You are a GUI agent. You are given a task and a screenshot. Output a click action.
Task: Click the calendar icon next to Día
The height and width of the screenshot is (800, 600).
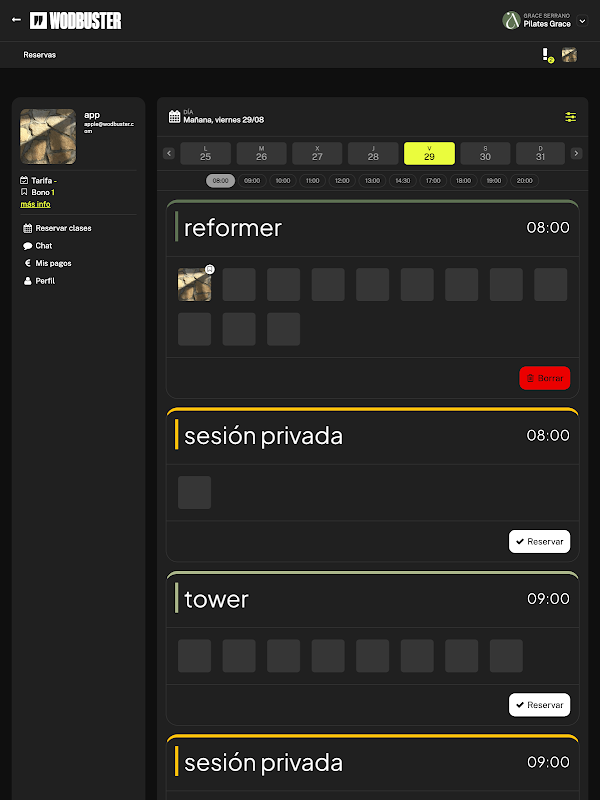tap(174, 116)
